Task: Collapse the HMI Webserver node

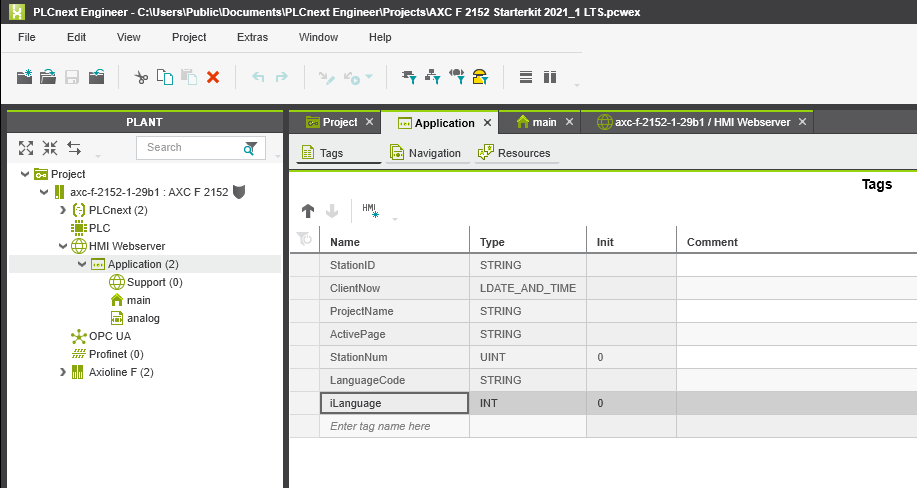Action: (63, 246)
